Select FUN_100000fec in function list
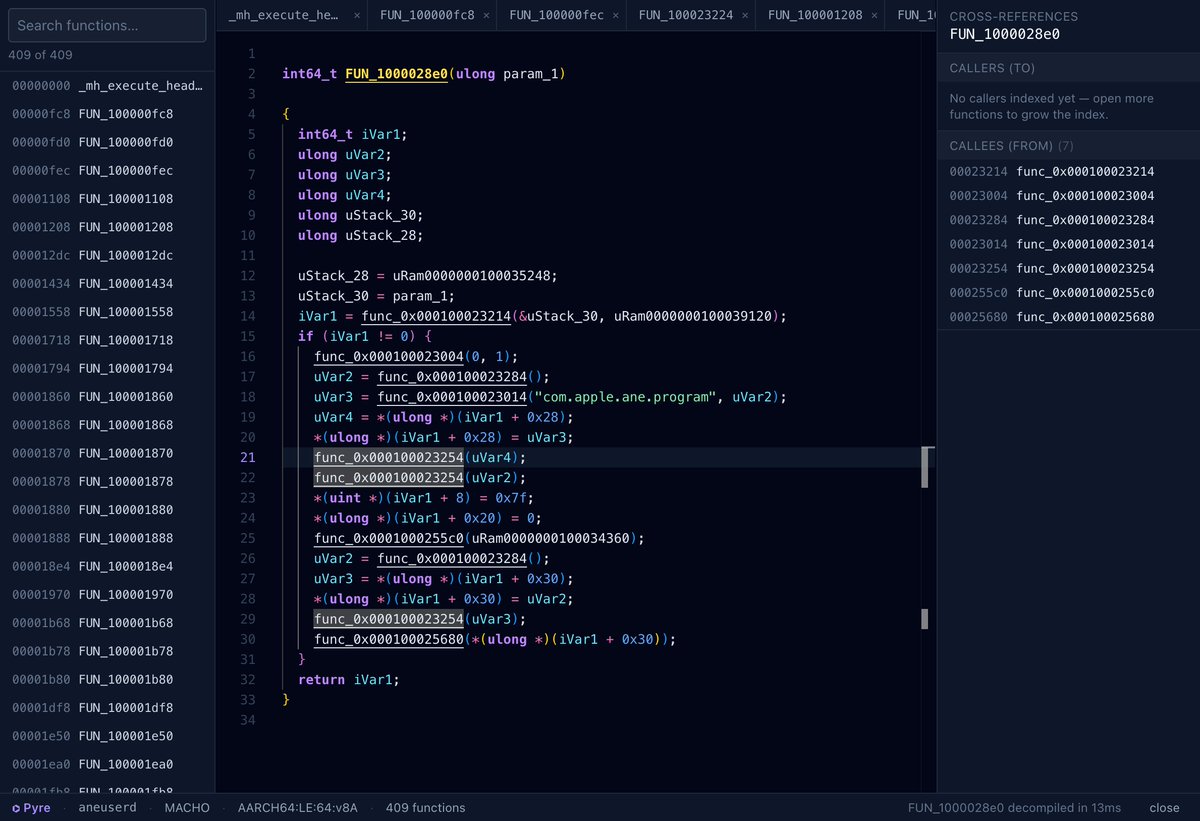This screenshot has width=1200, height=821. pos(107,171)
